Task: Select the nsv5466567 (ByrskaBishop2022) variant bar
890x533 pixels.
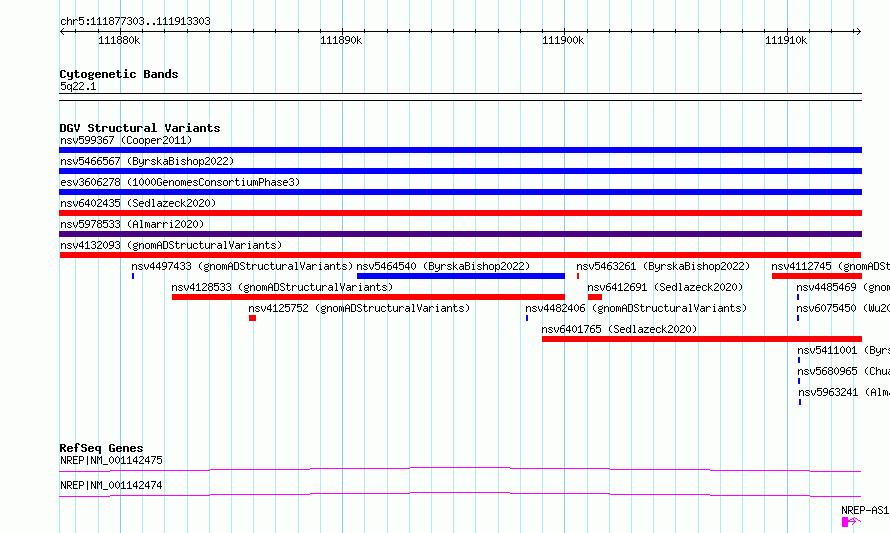Action: coord(460,171)
